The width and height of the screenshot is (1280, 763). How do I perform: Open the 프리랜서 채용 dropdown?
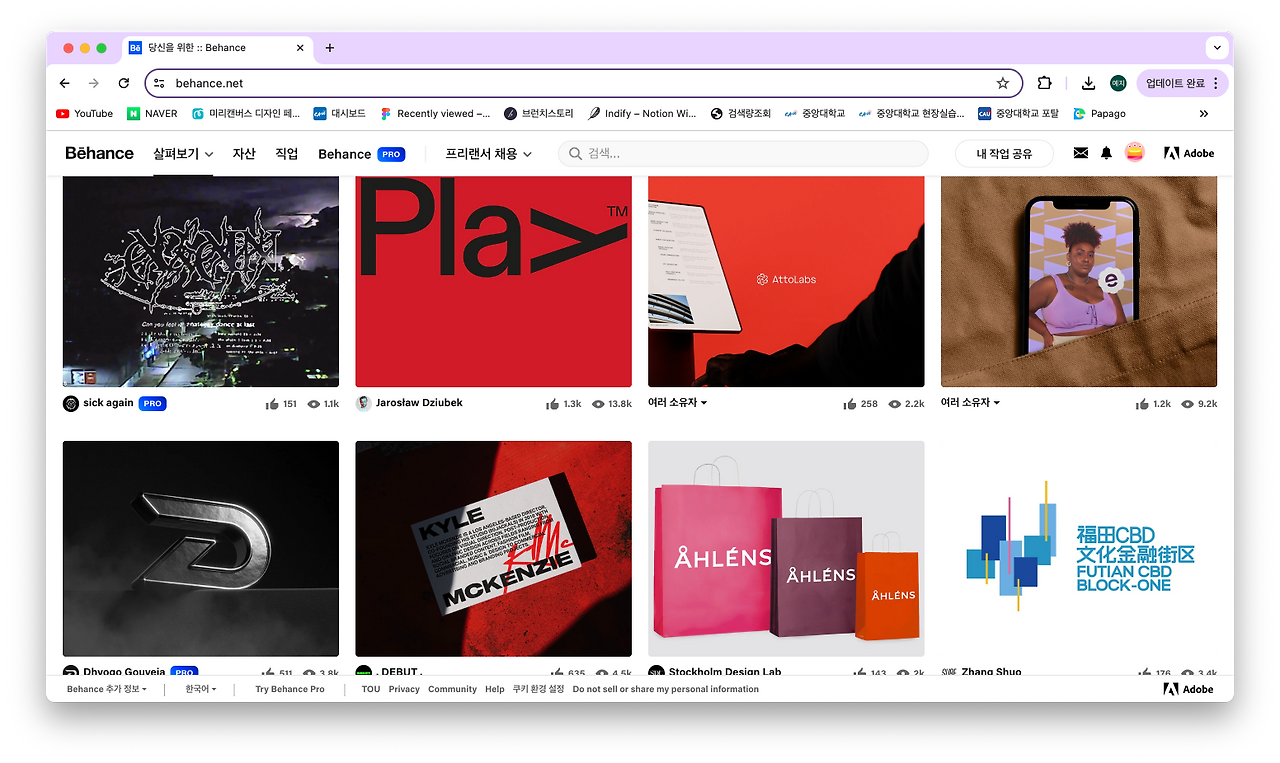click(x=487, y=153)
